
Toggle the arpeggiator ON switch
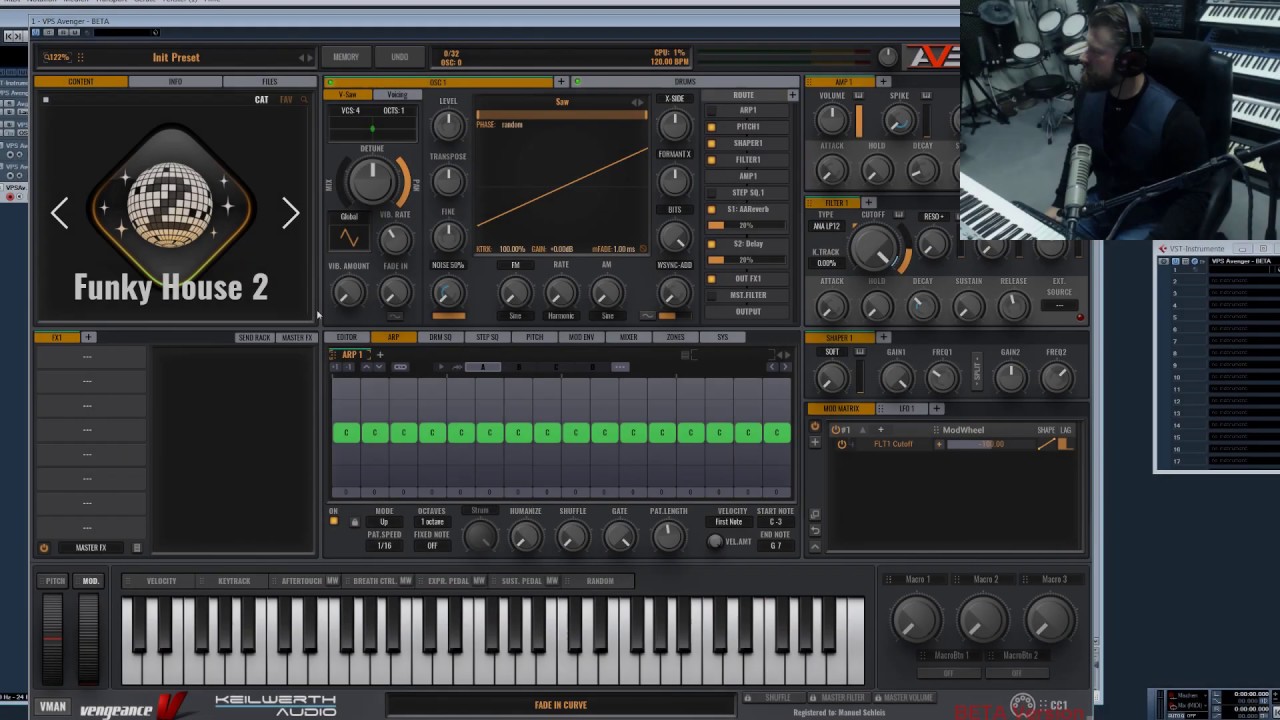[x=334, y=522]
